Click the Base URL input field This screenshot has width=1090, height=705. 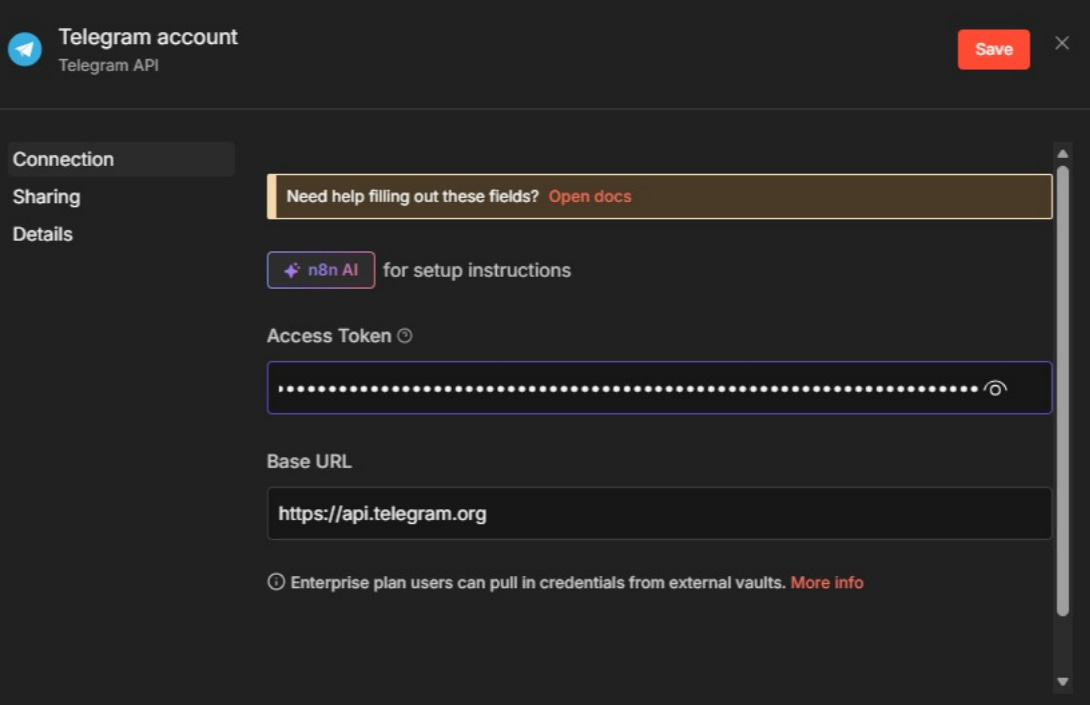659,514
